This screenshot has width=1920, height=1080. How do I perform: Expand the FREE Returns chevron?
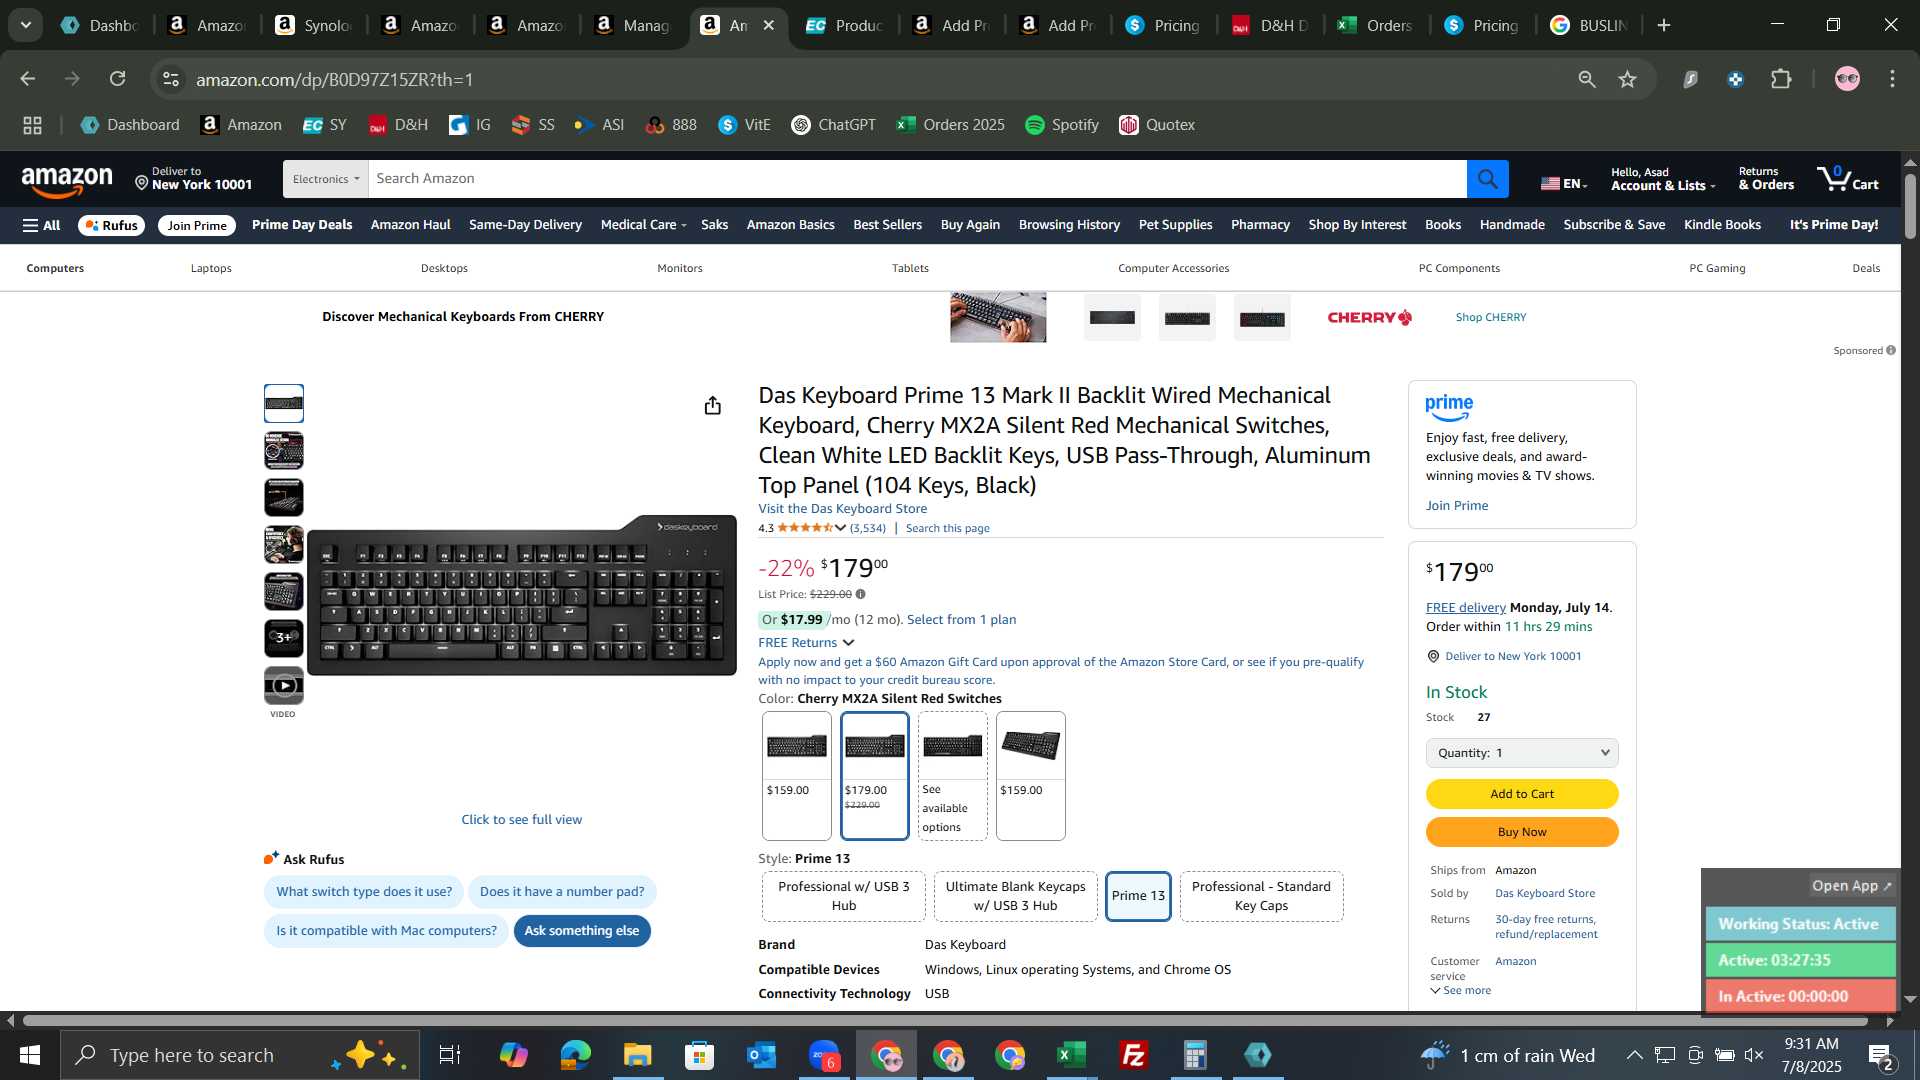(x=848, y=643)
